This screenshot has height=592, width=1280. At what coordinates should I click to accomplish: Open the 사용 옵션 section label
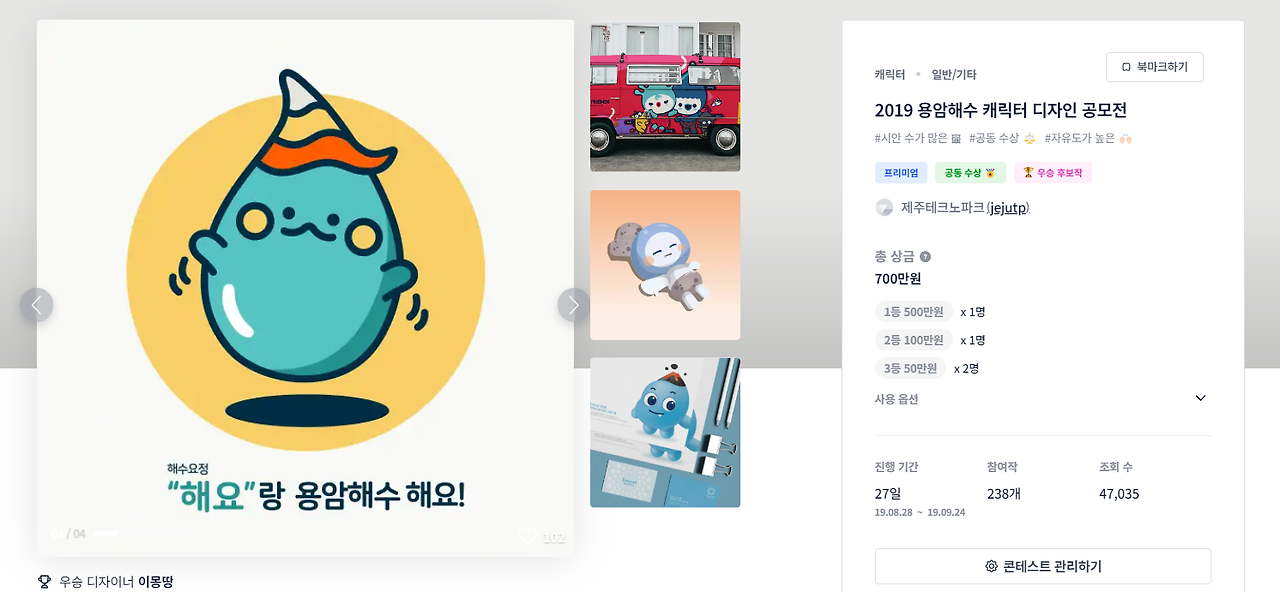coord(896,399)
